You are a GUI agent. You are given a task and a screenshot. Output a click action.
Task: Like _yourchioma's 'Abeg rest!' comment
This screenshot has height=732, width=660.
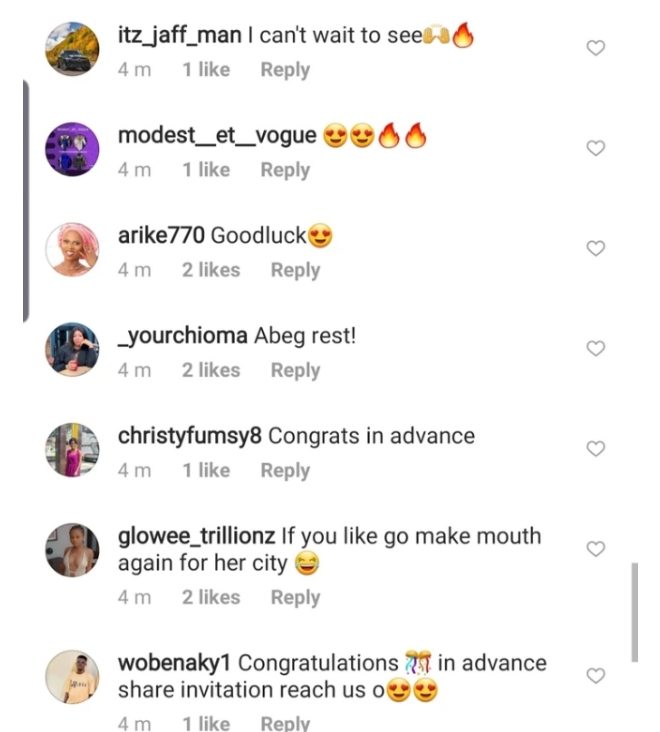point(595,348)
